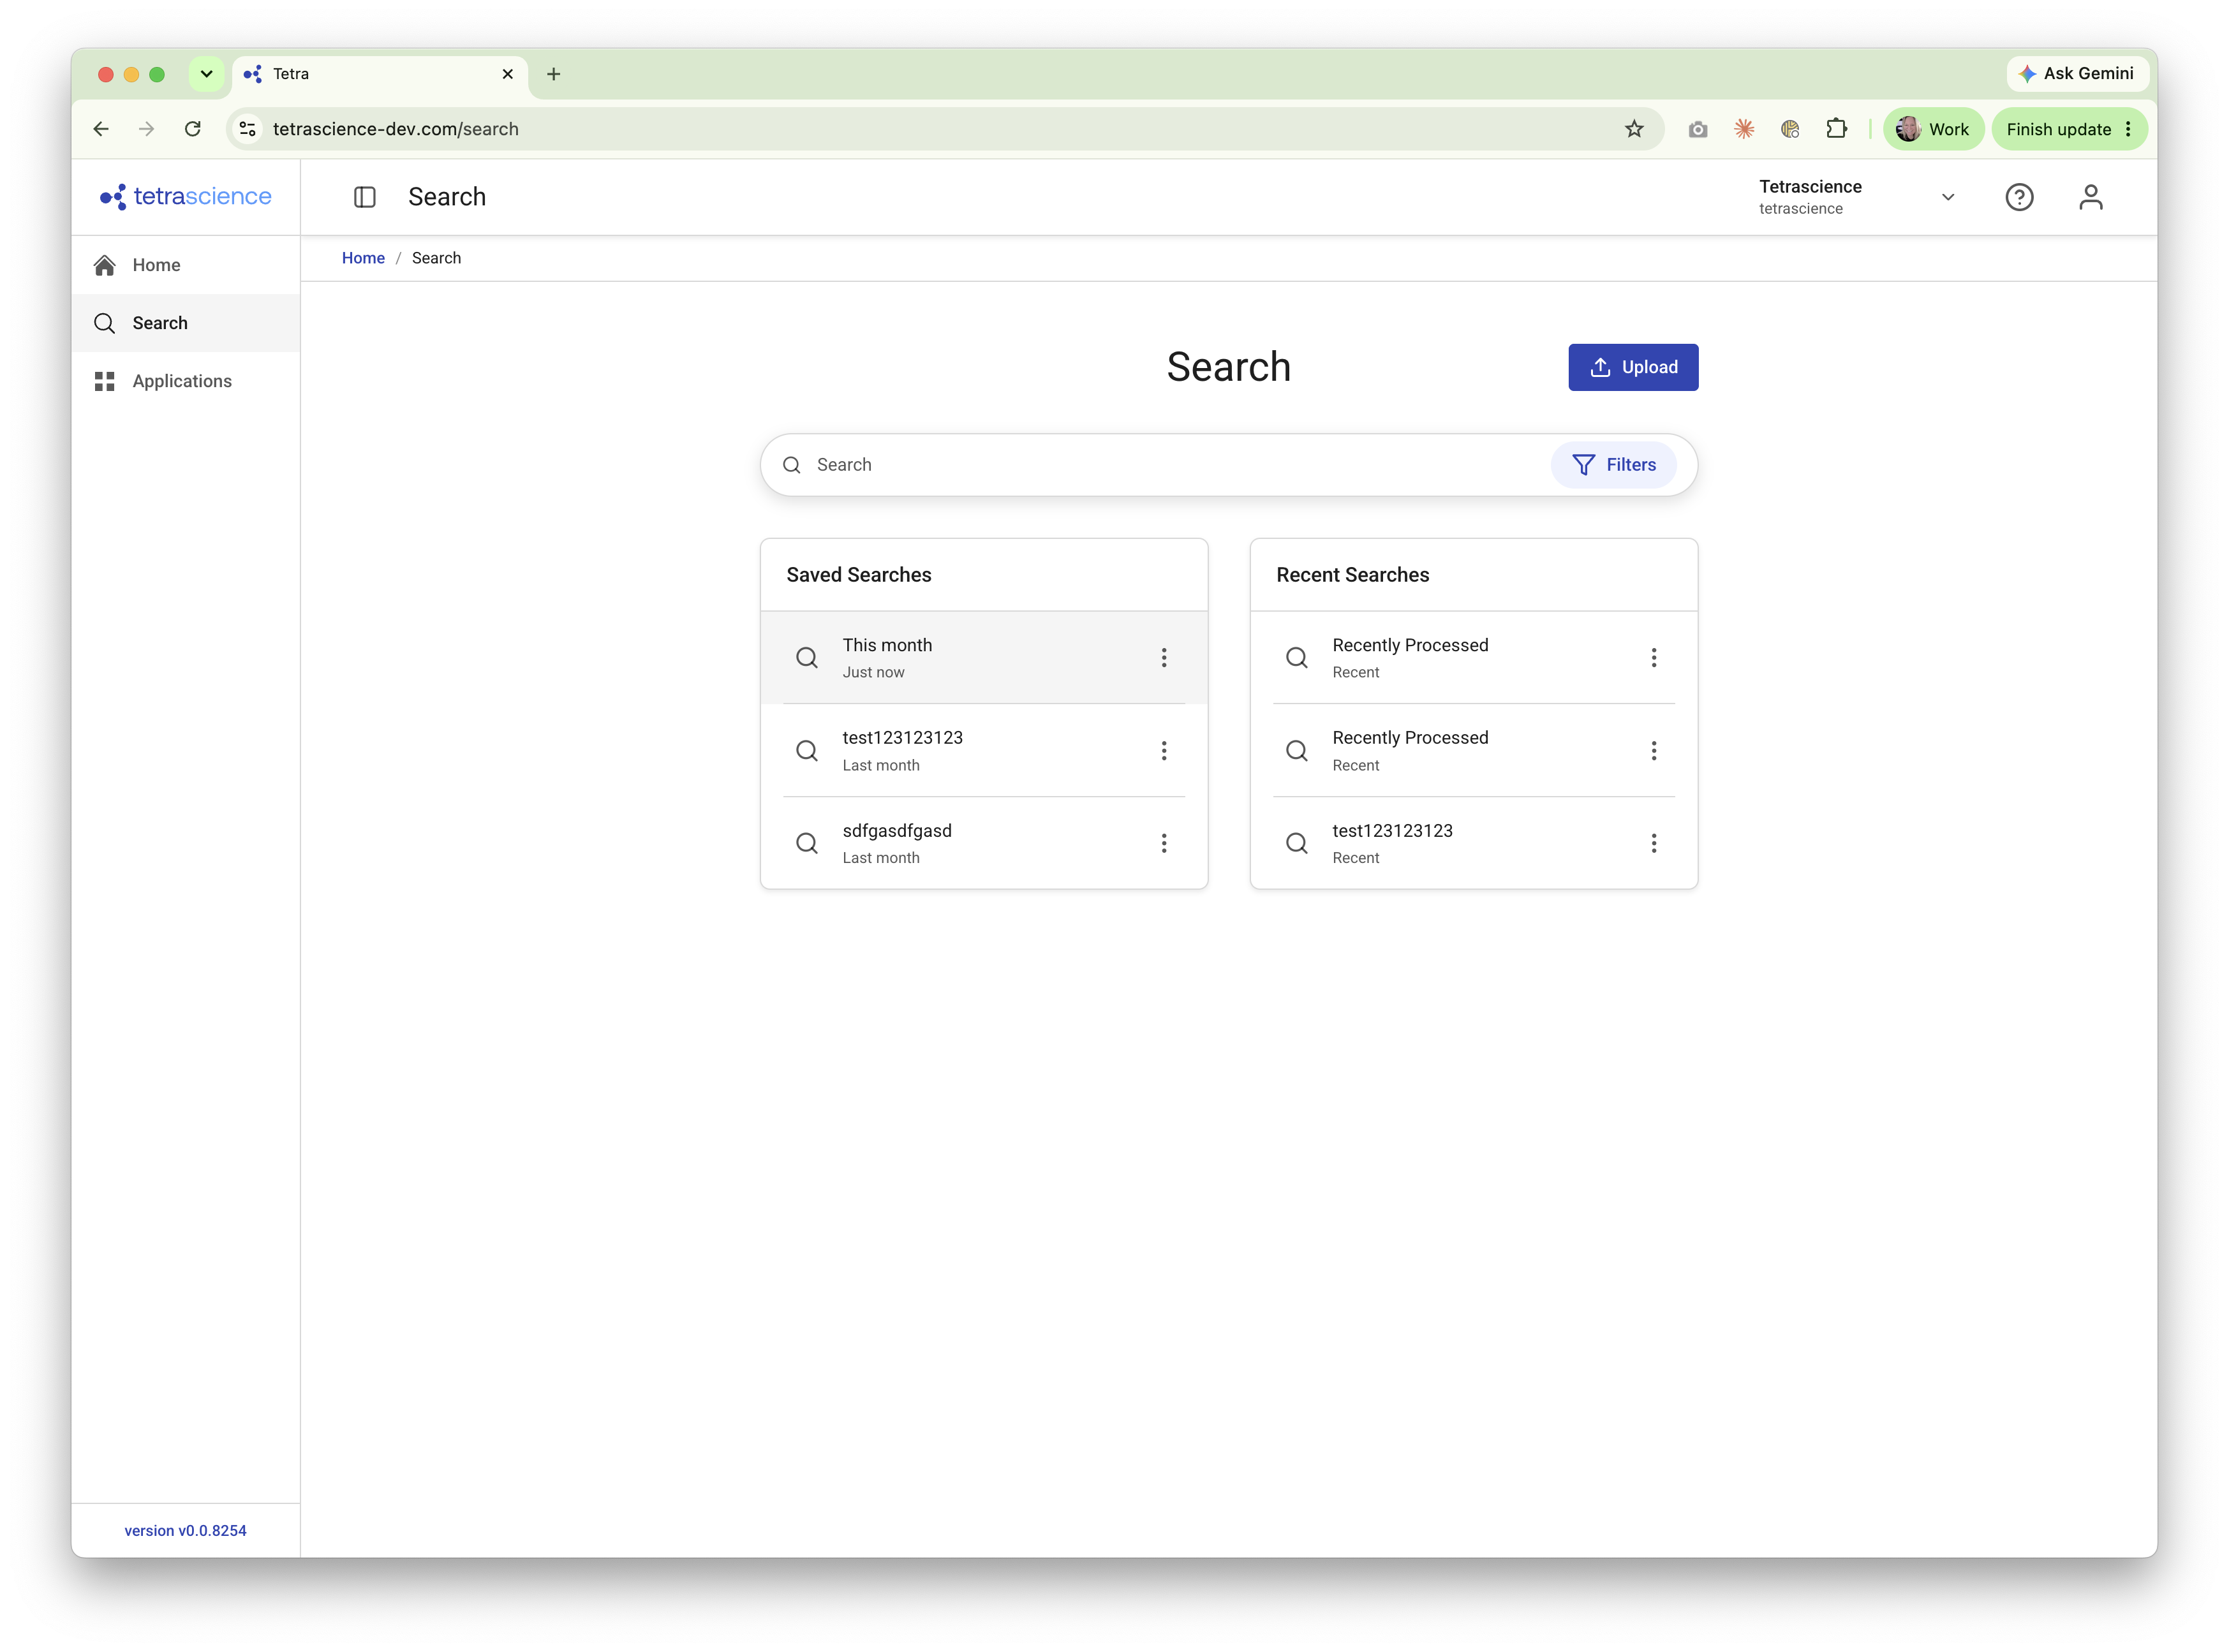Viewport: 2229px width, 1652px height.
Task: Click the Home breadcrumb link
Action: pyautogui.click(x=363, y=258)
